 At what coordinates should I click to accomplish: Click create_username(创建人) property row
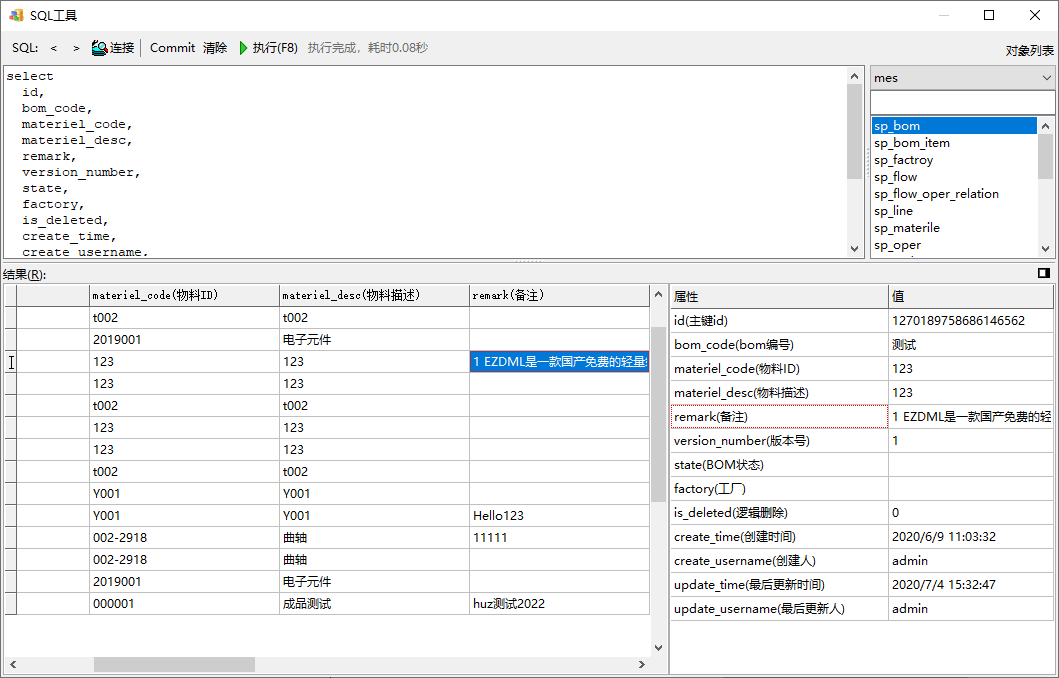pos(779,560)
